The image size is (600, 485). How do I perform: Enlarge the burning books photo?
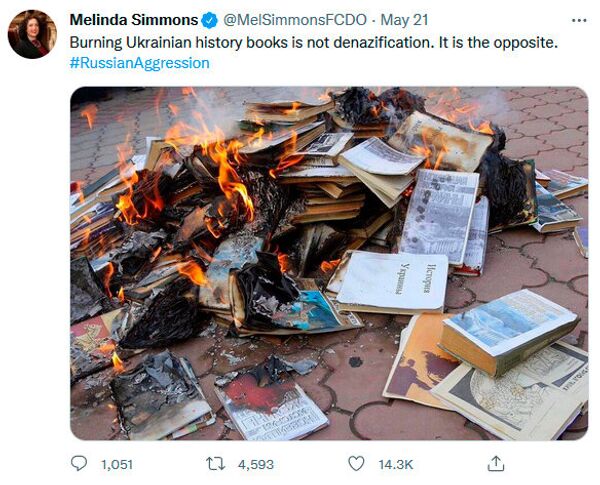[x=329, y=263]
